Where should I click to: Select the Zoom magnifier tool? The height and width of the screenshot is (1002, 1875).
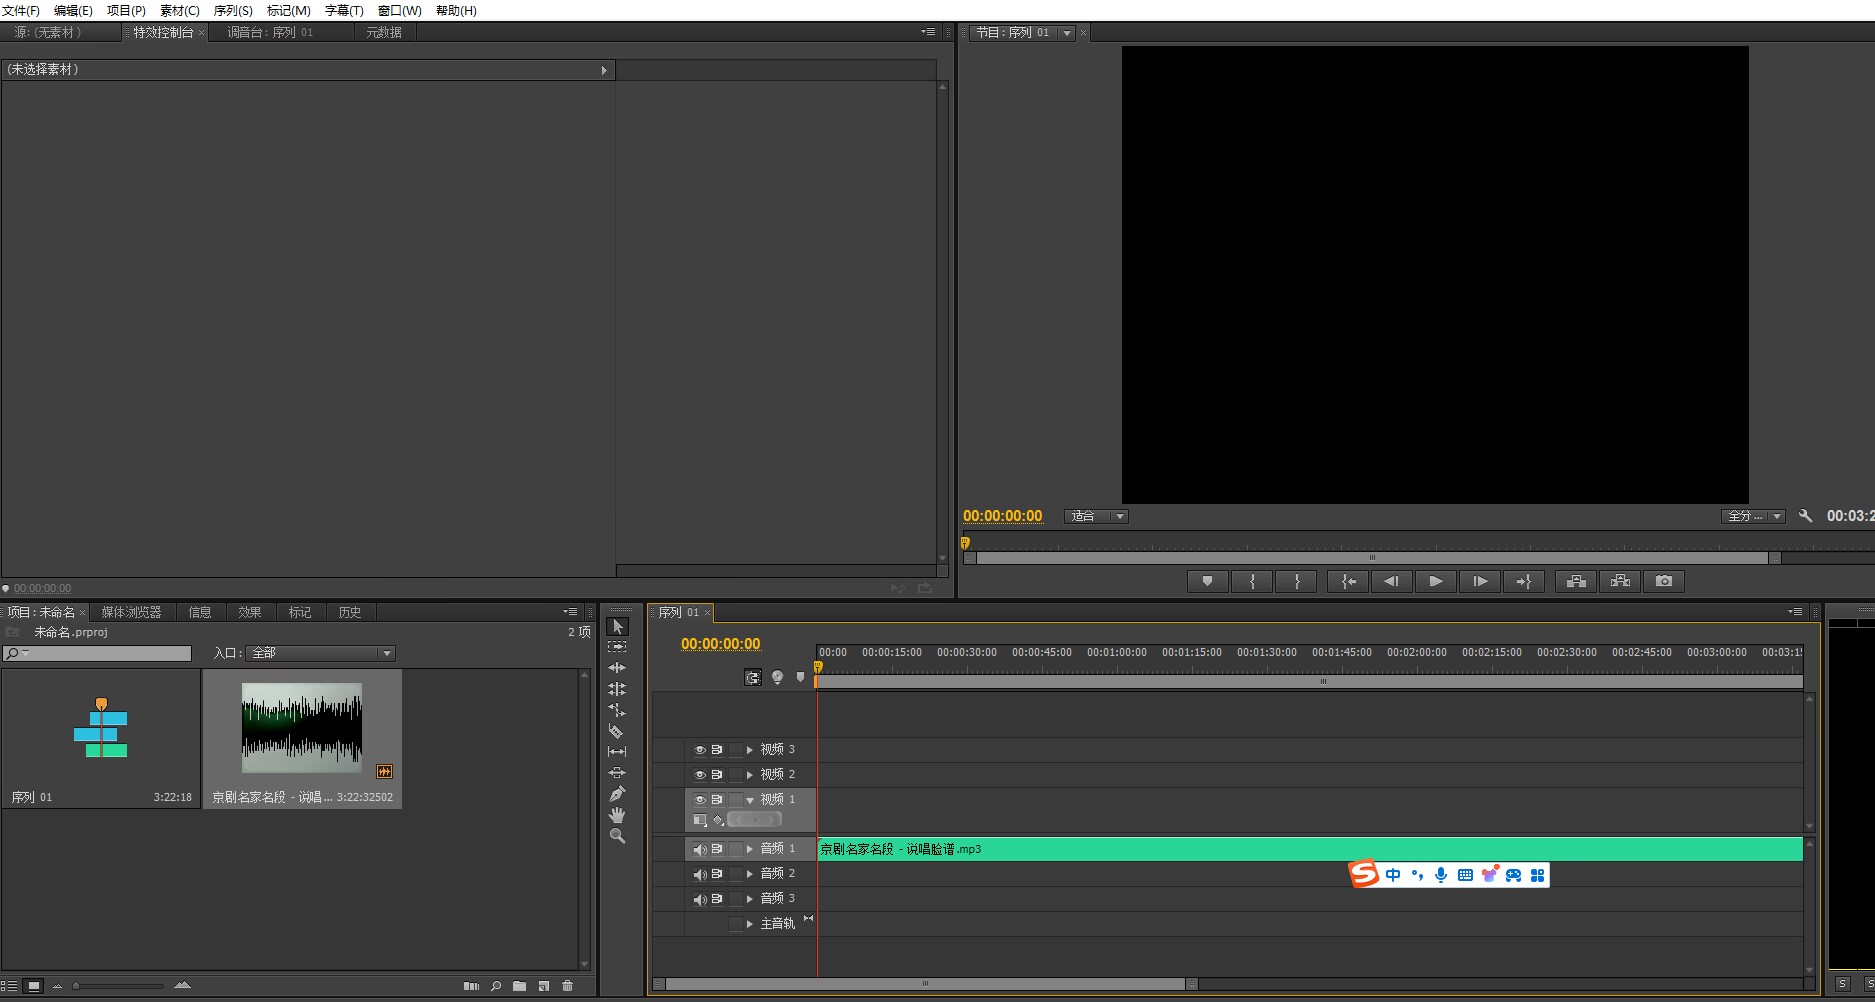tap(617, 836)
